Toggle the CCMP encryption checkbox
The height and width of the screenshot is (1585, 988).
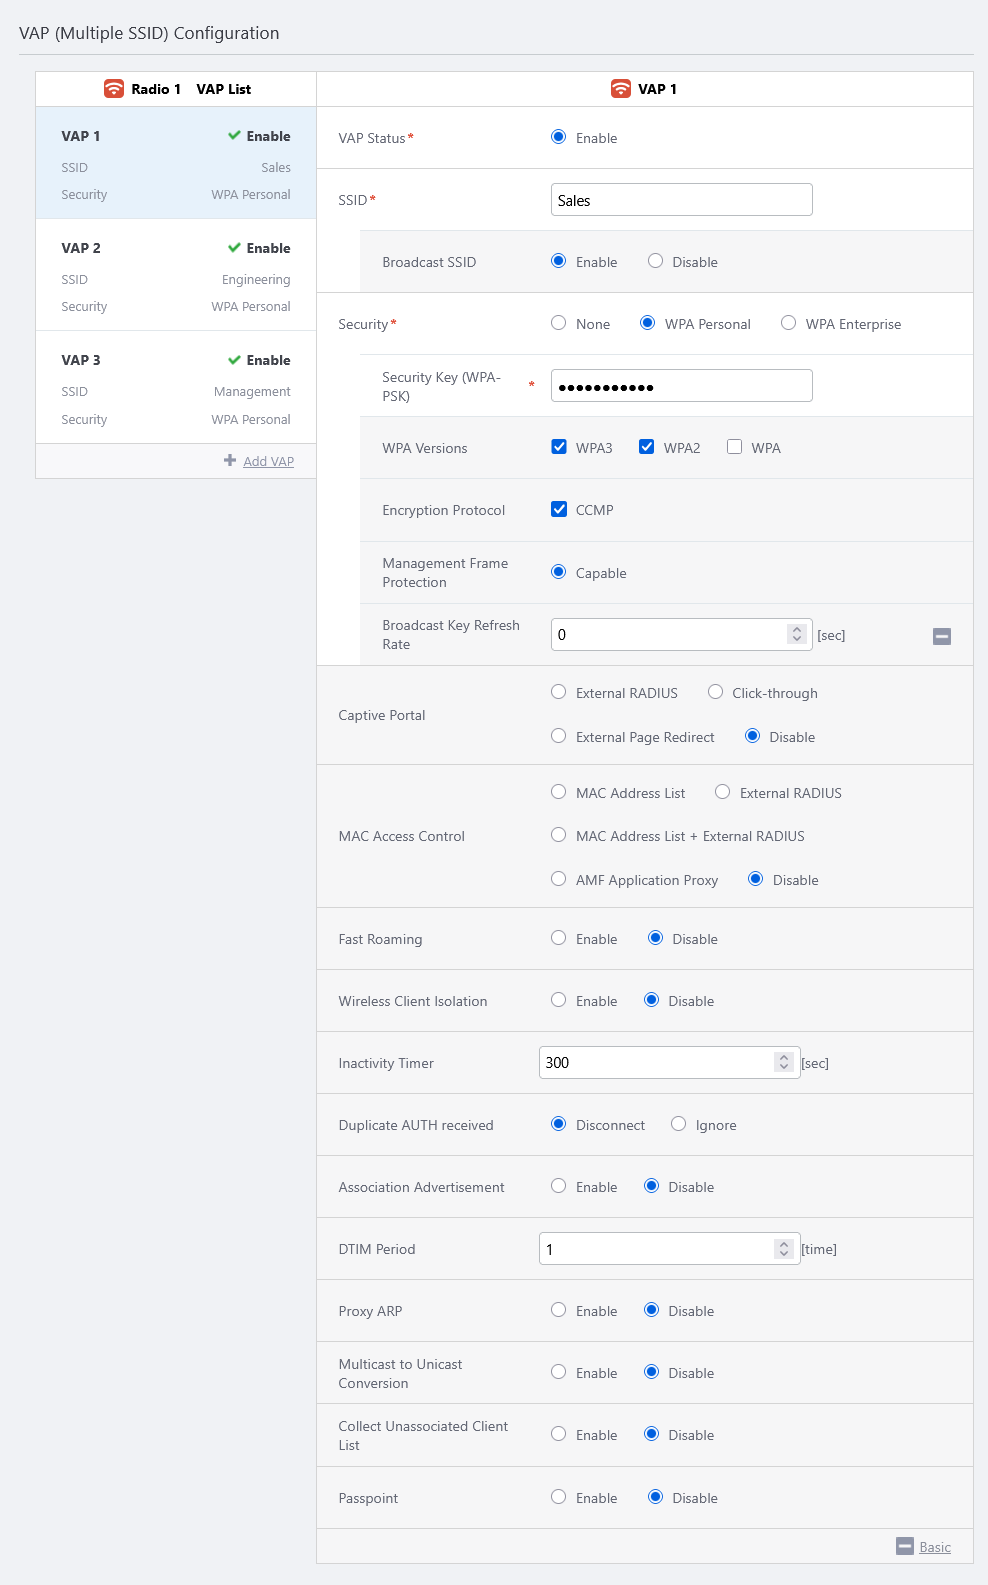(559, 509)
